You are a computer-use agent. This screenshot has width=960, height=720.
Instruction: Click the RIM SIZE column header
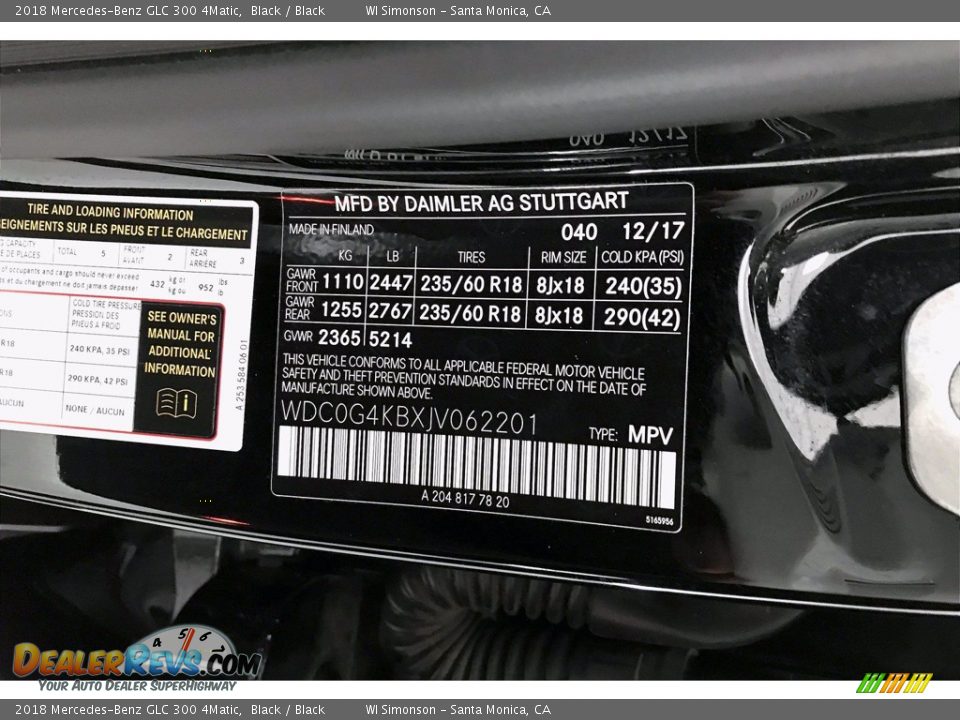pos(563,257)
